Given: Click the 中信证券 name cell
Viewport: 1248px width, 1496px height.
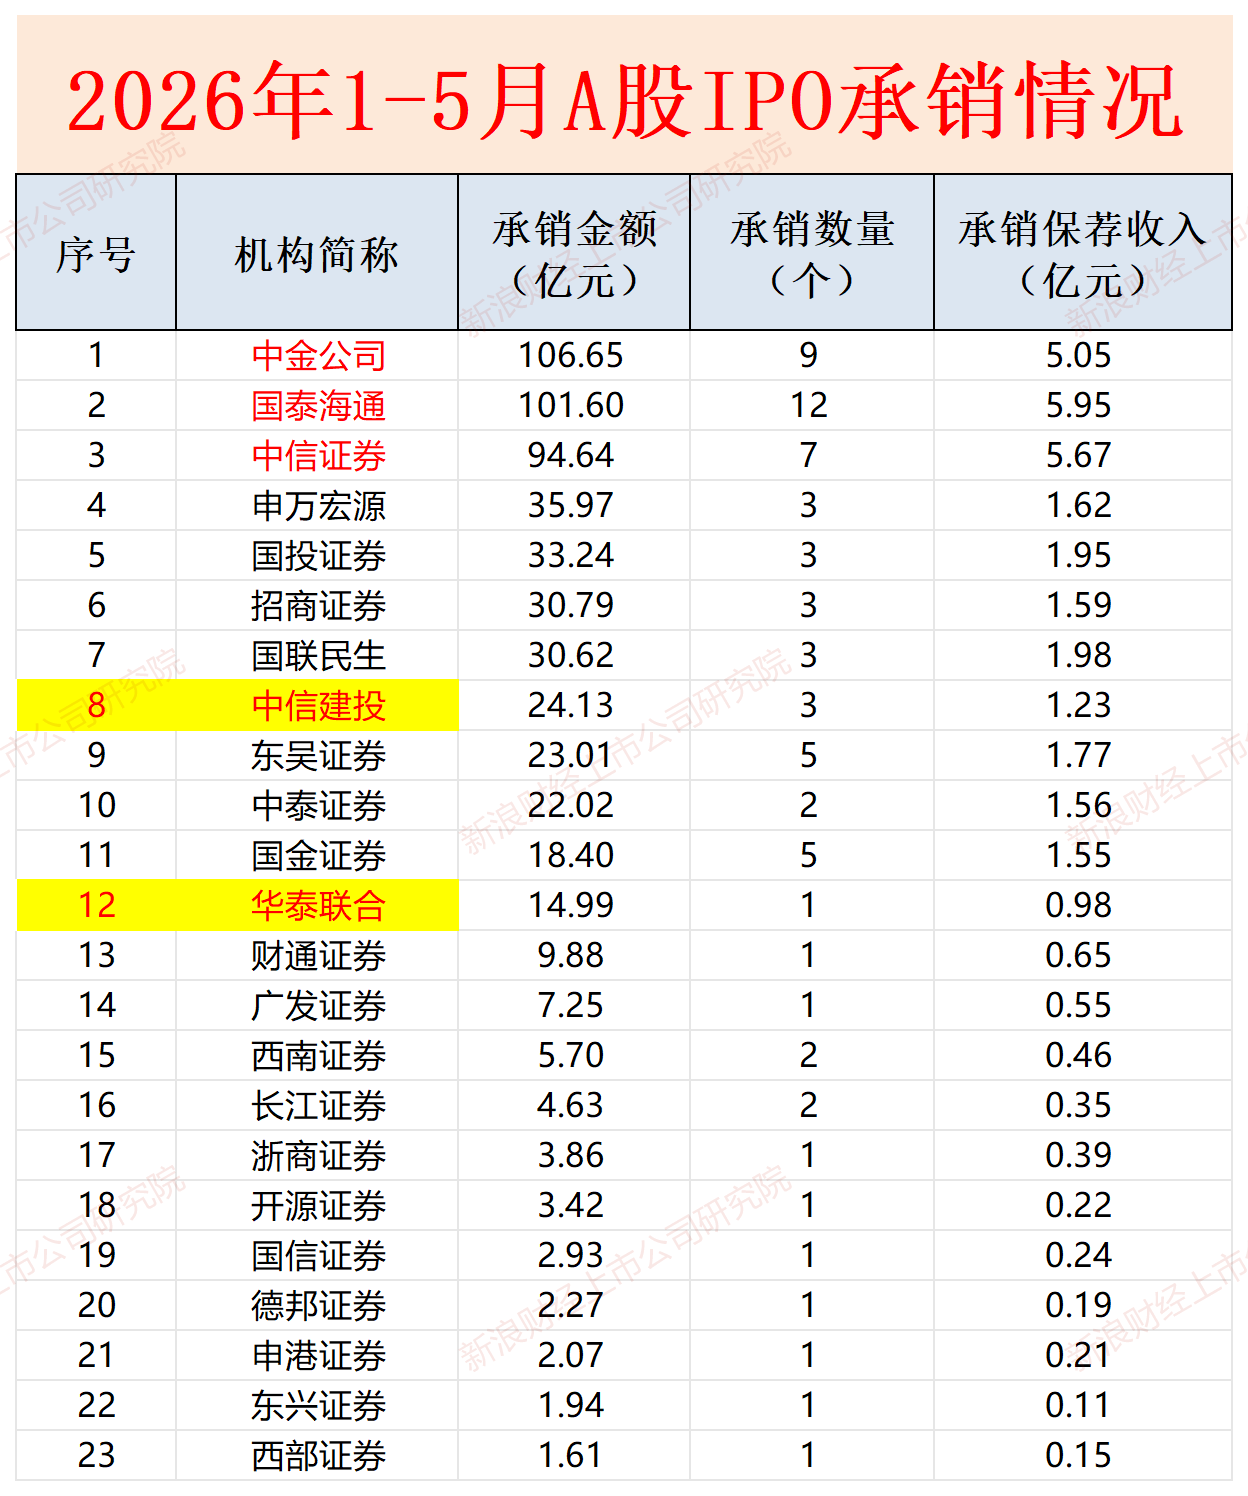Looking at the screenshot, I should [x=317, y=456].
